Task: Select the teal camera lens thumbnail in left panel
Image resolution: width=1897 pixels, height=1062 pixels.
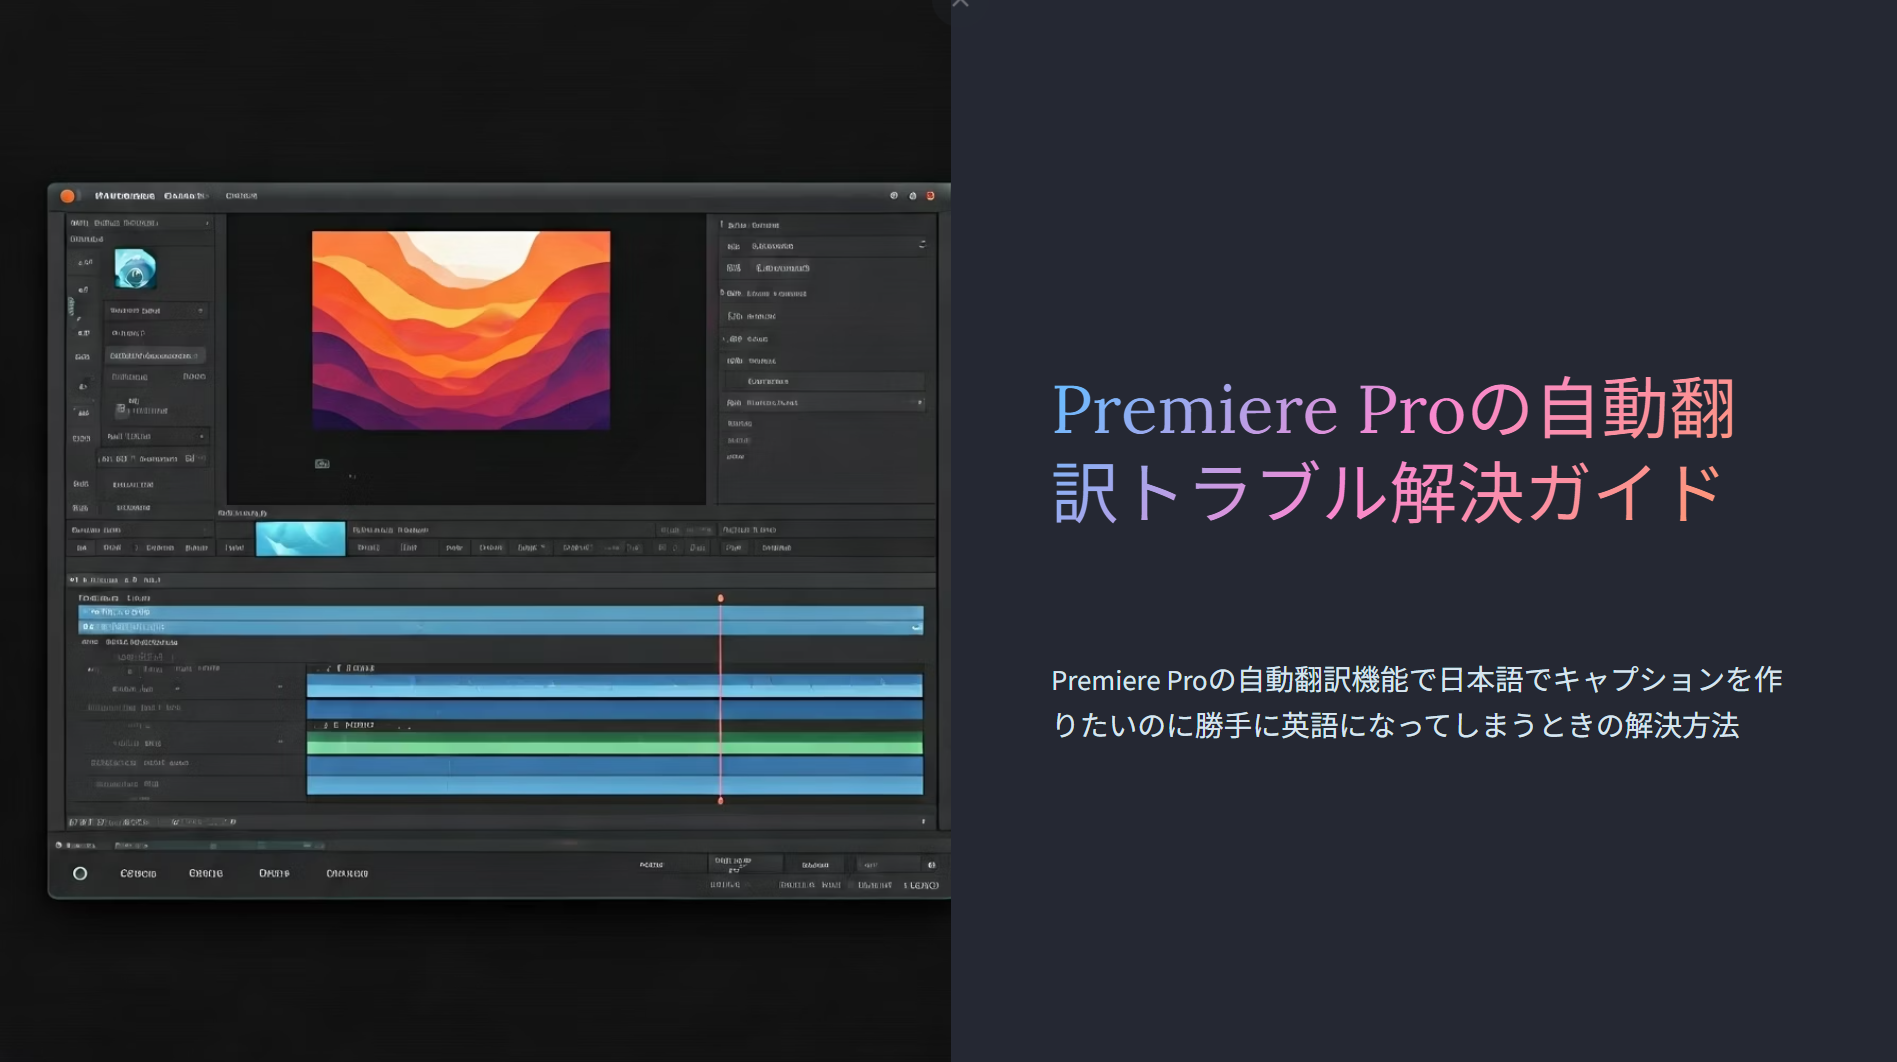Action: coord(135,269)
